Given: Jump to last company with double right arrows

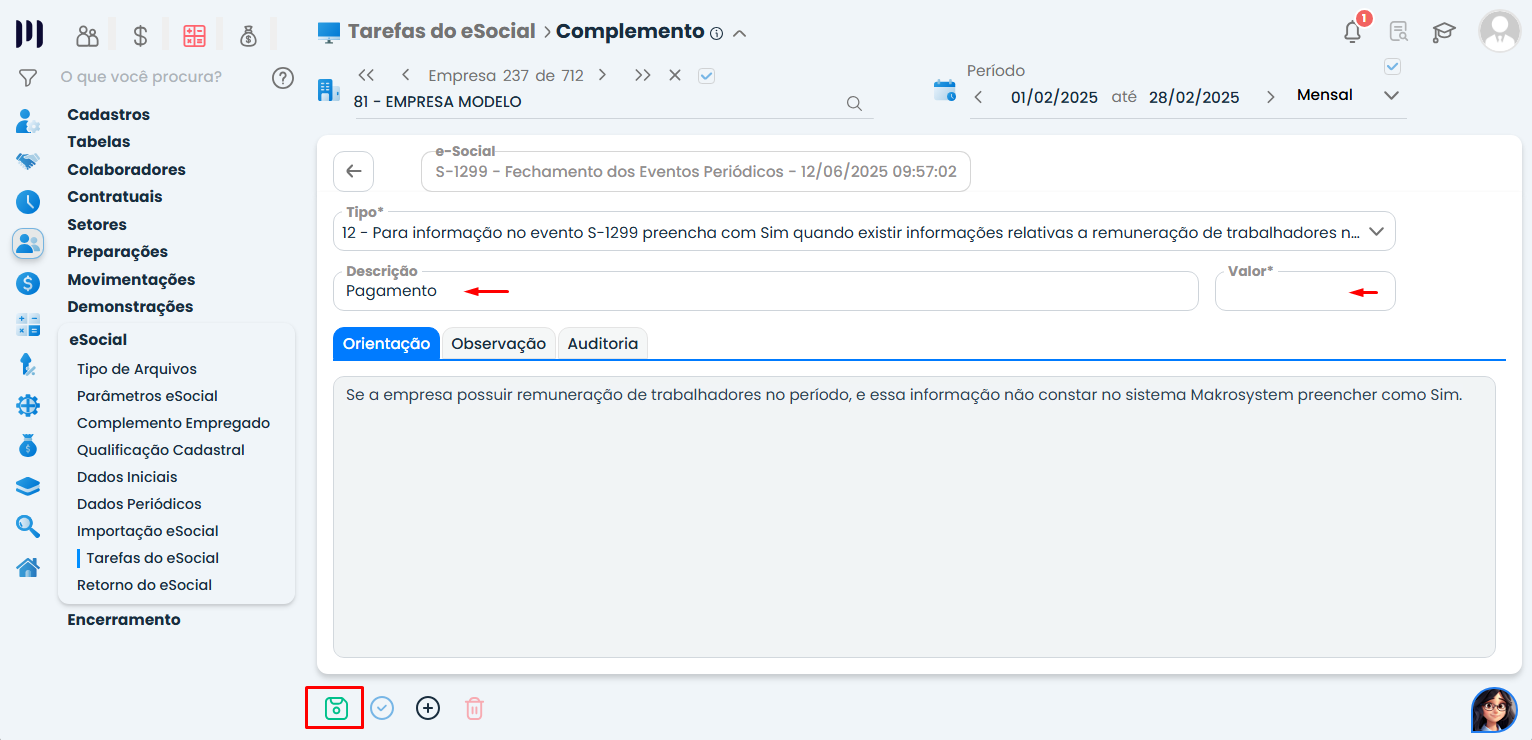Looking at the screenshot, I should (642, 75).
